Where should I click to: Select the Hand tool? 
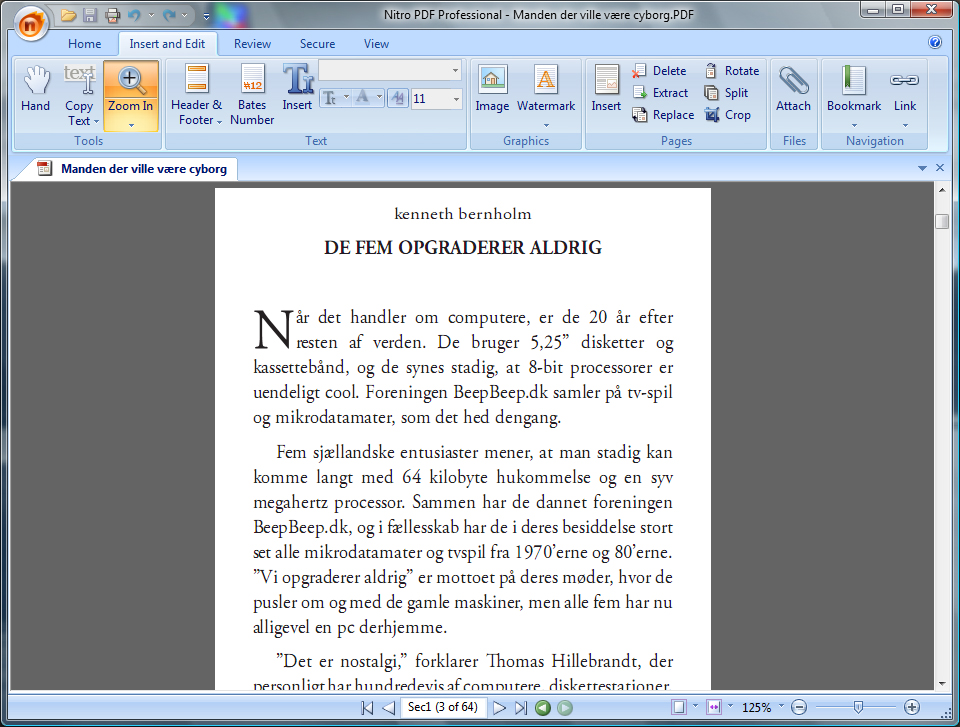pyautogui.click(x=36, y=90)
